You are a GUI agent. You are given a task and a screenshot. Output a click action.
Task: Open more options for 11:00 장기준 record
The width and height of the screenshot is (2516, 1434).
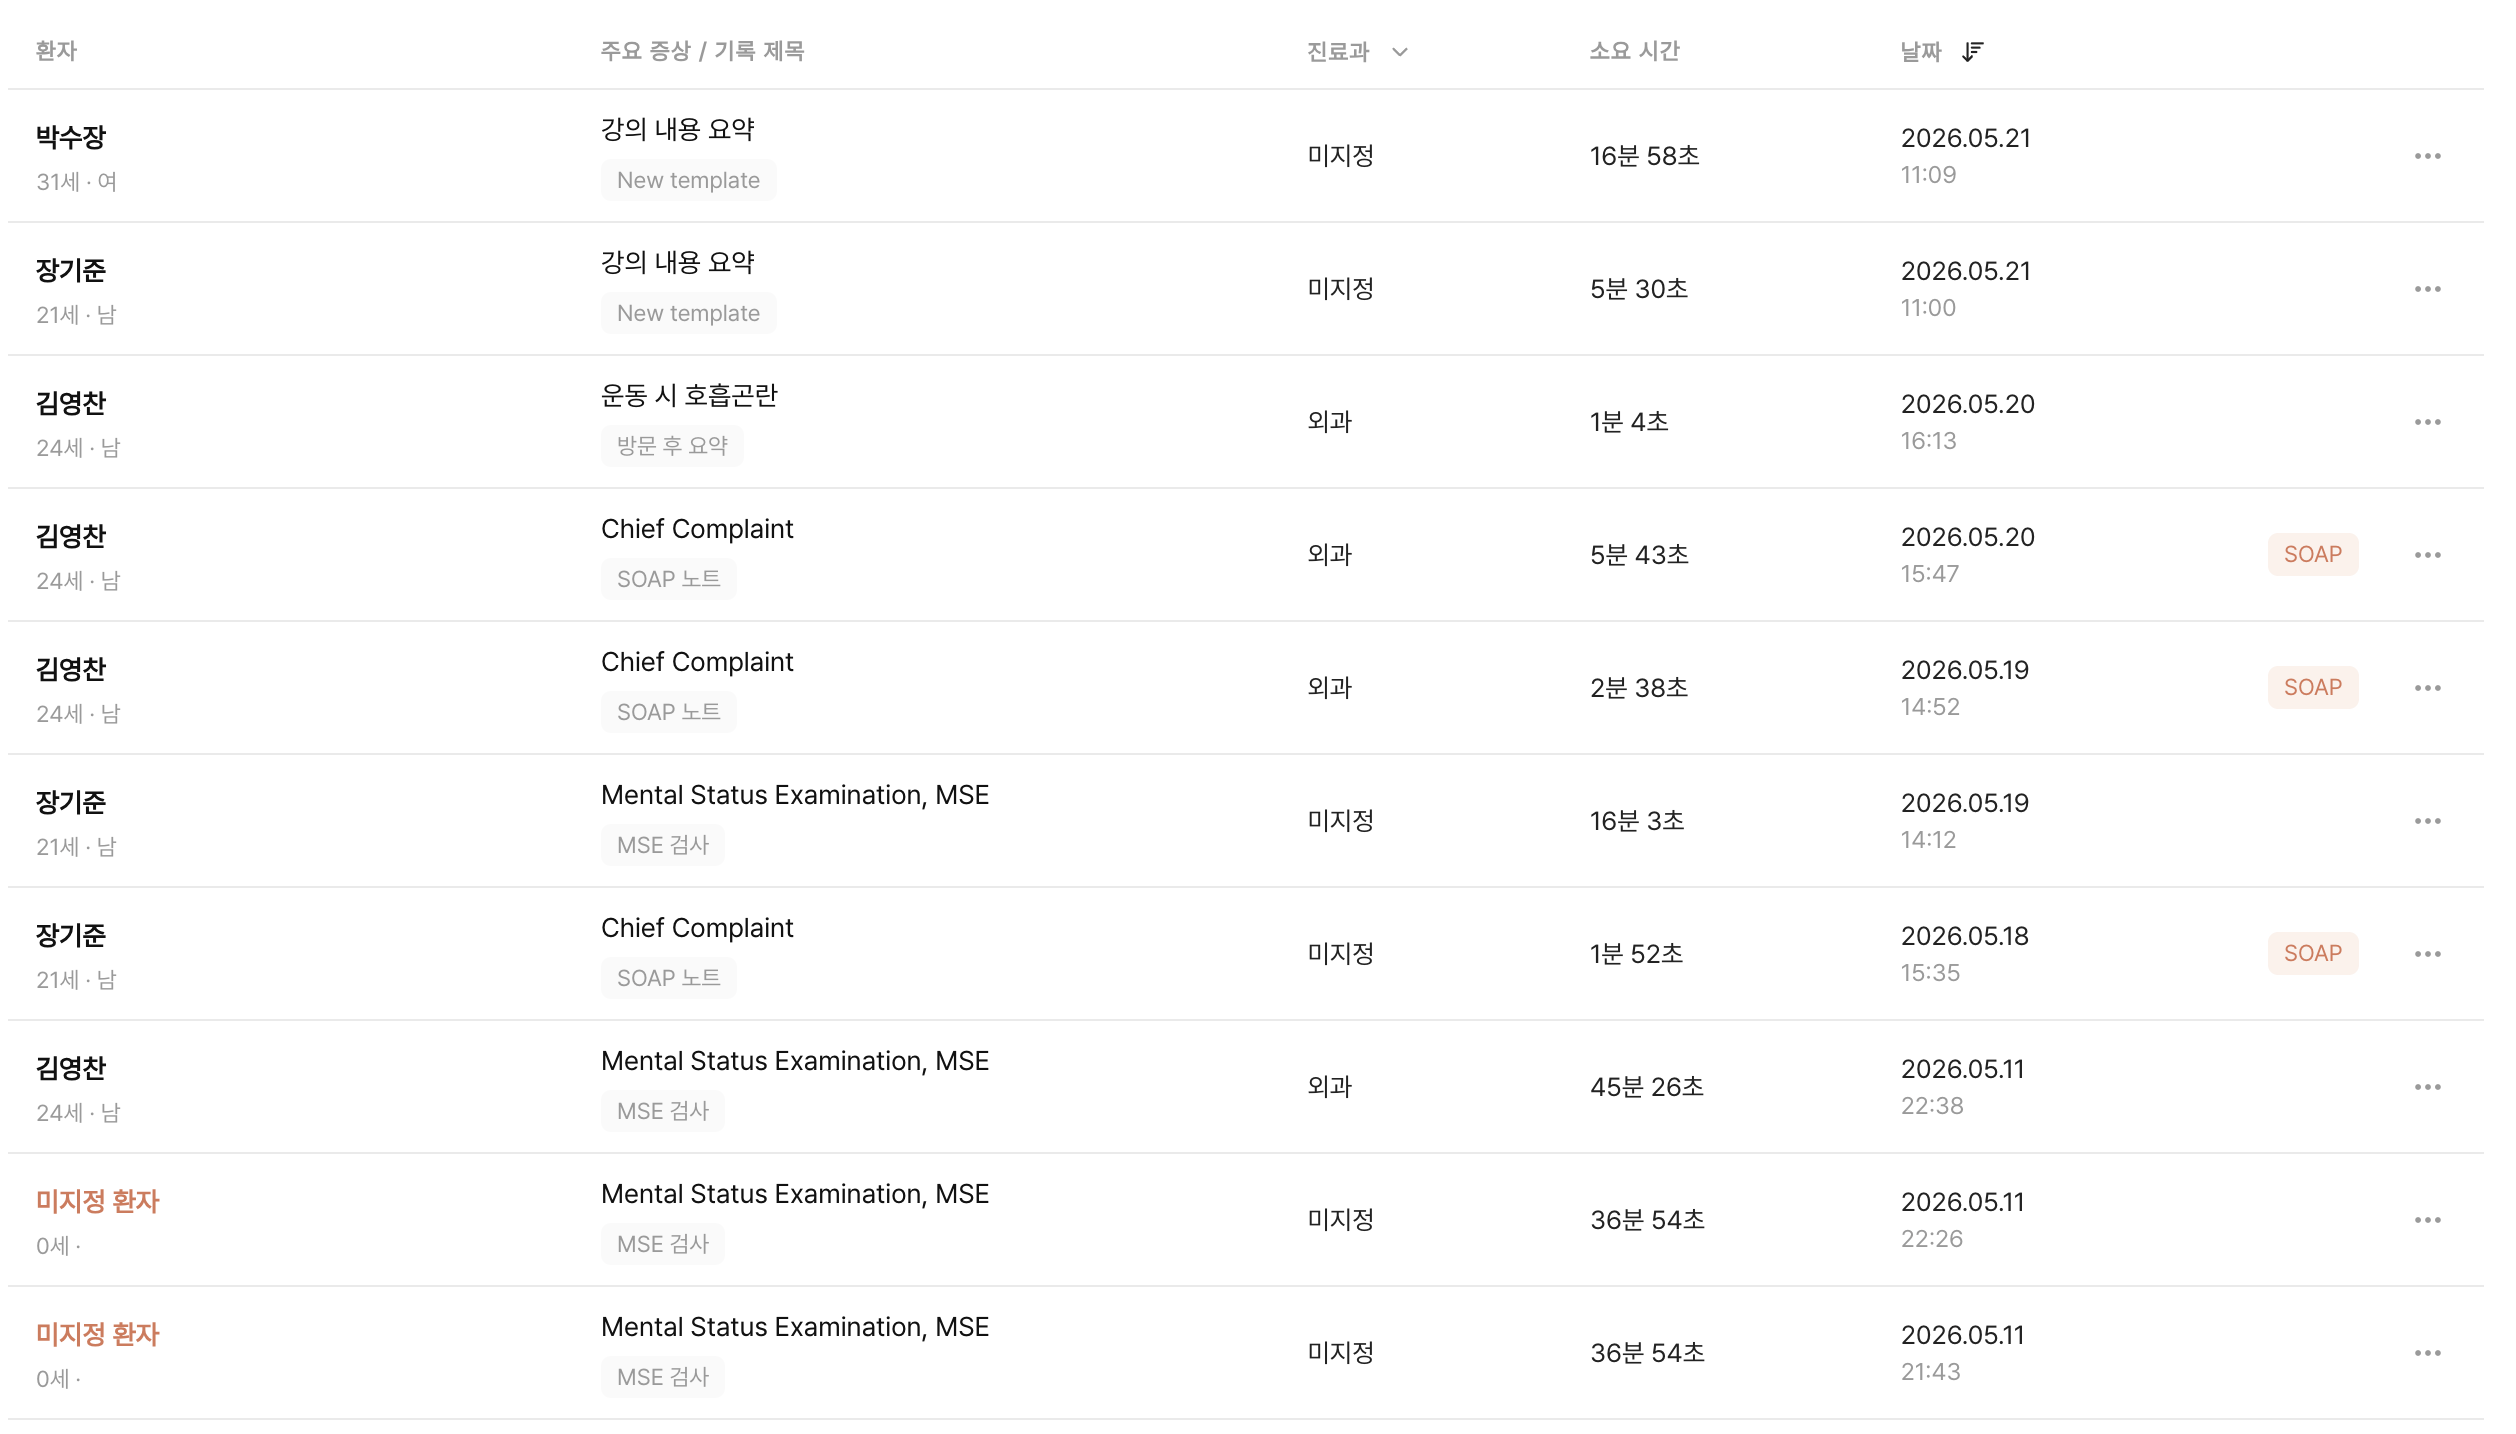(2427, 289)
